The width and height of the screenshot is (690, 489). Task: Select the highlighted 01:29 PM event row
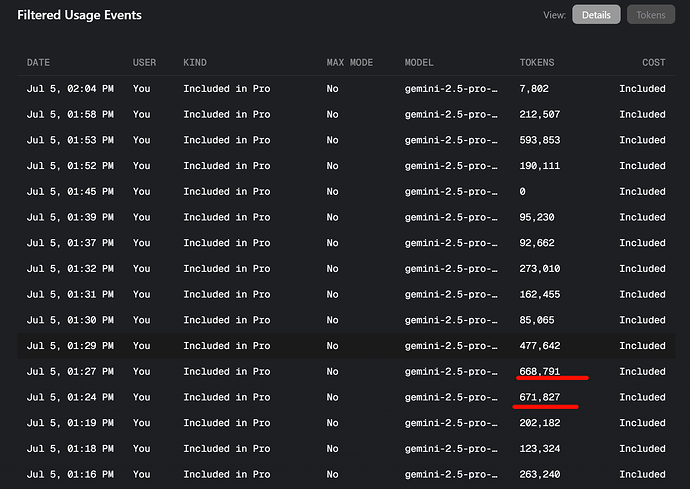click(346, 346)
